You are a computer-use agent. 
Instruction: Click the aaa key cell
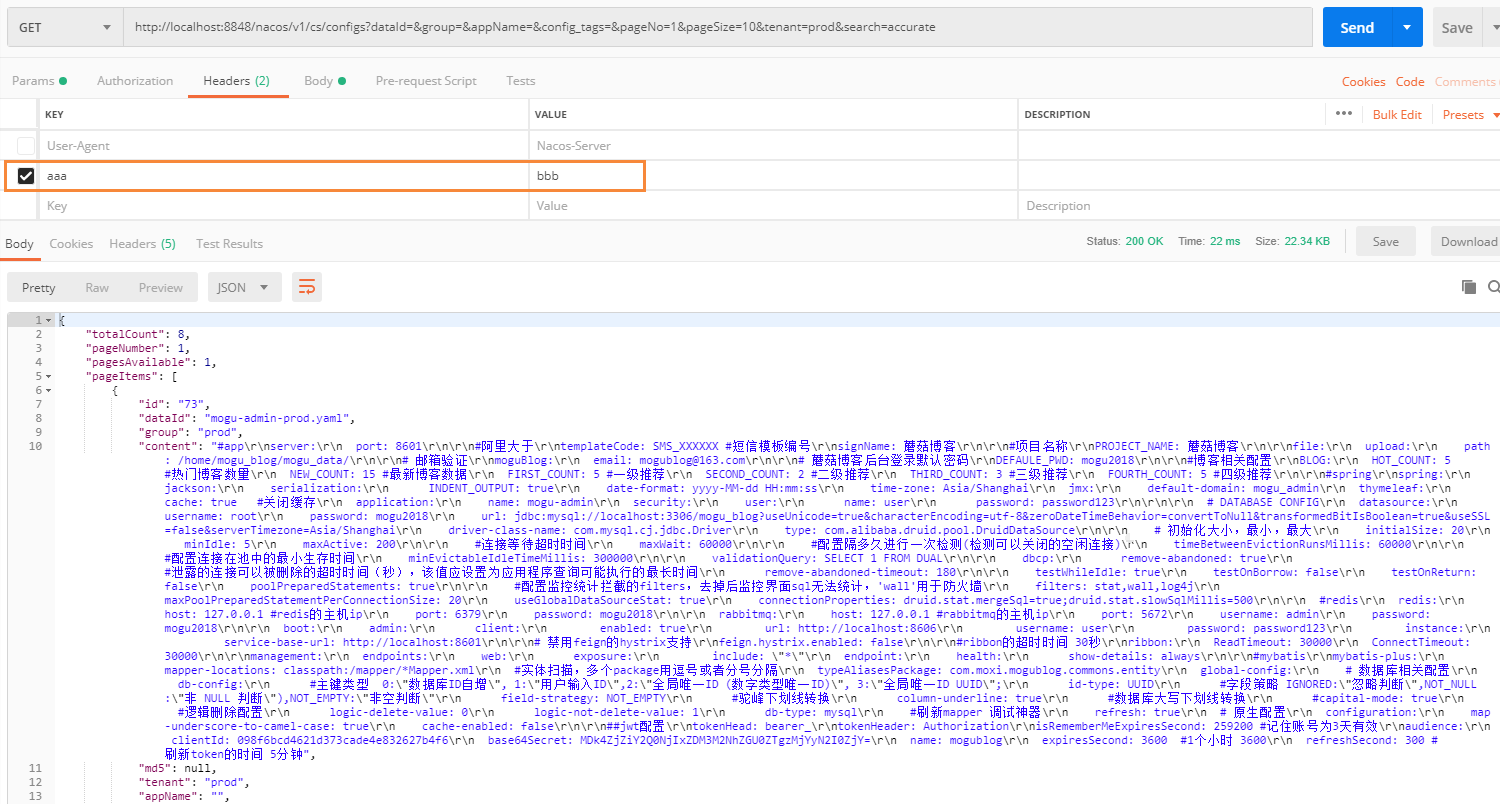point(284,176)
